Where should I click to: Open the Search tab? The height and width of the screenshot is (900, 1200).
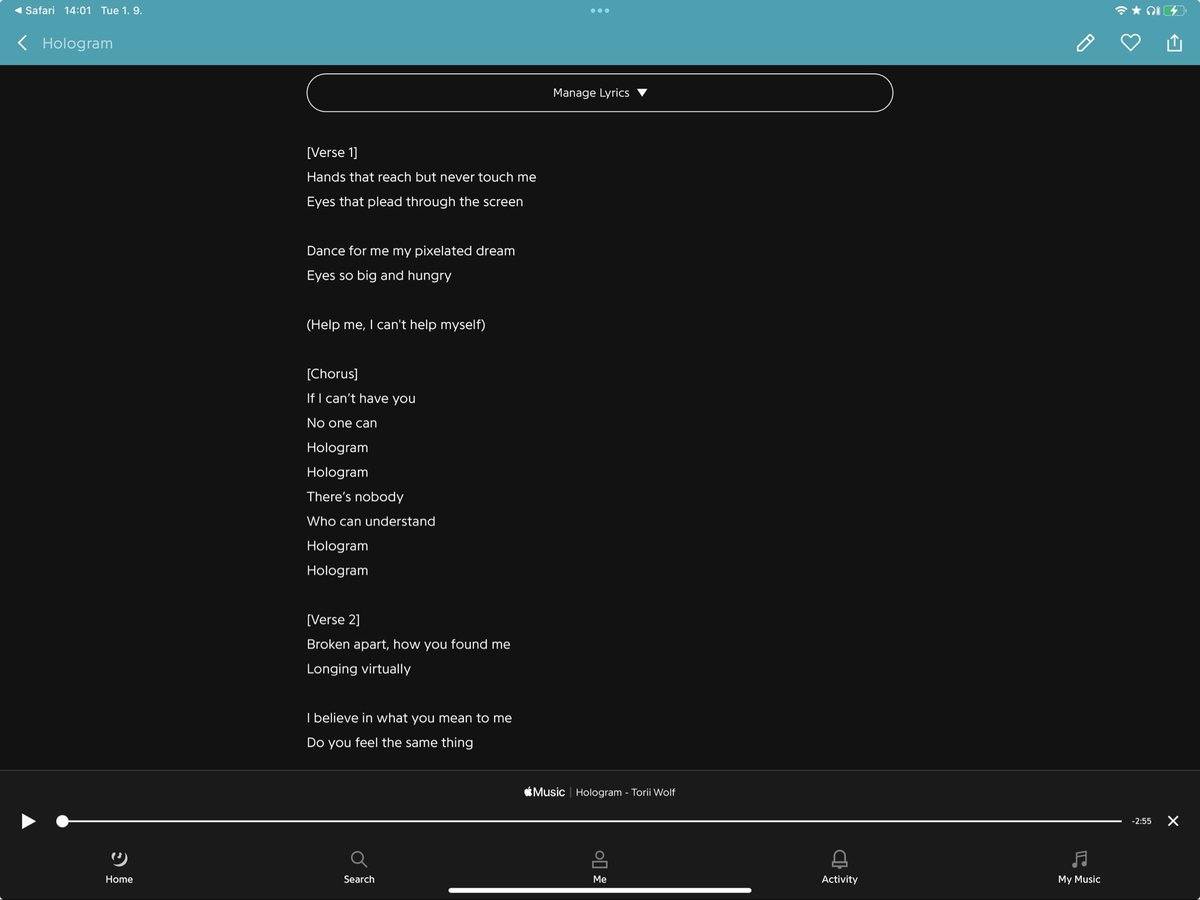[x=359, y=867]
